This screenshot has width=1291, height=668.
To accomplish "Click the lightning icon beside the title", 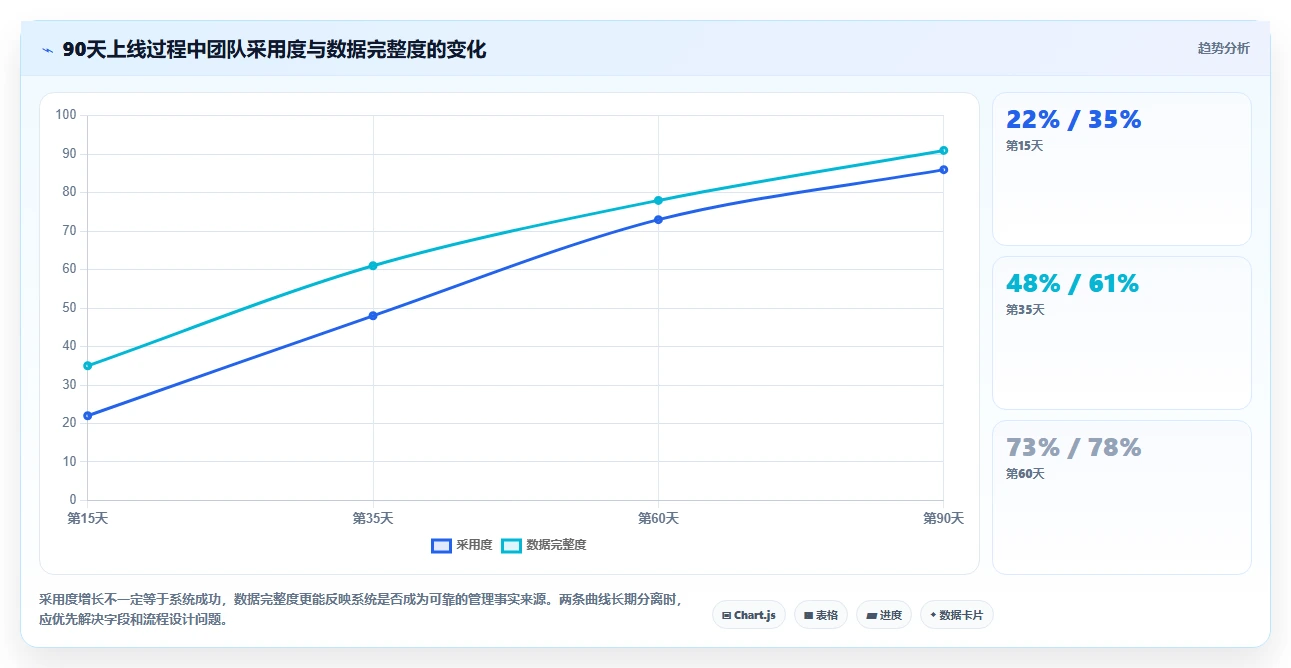I will point(48,50).
